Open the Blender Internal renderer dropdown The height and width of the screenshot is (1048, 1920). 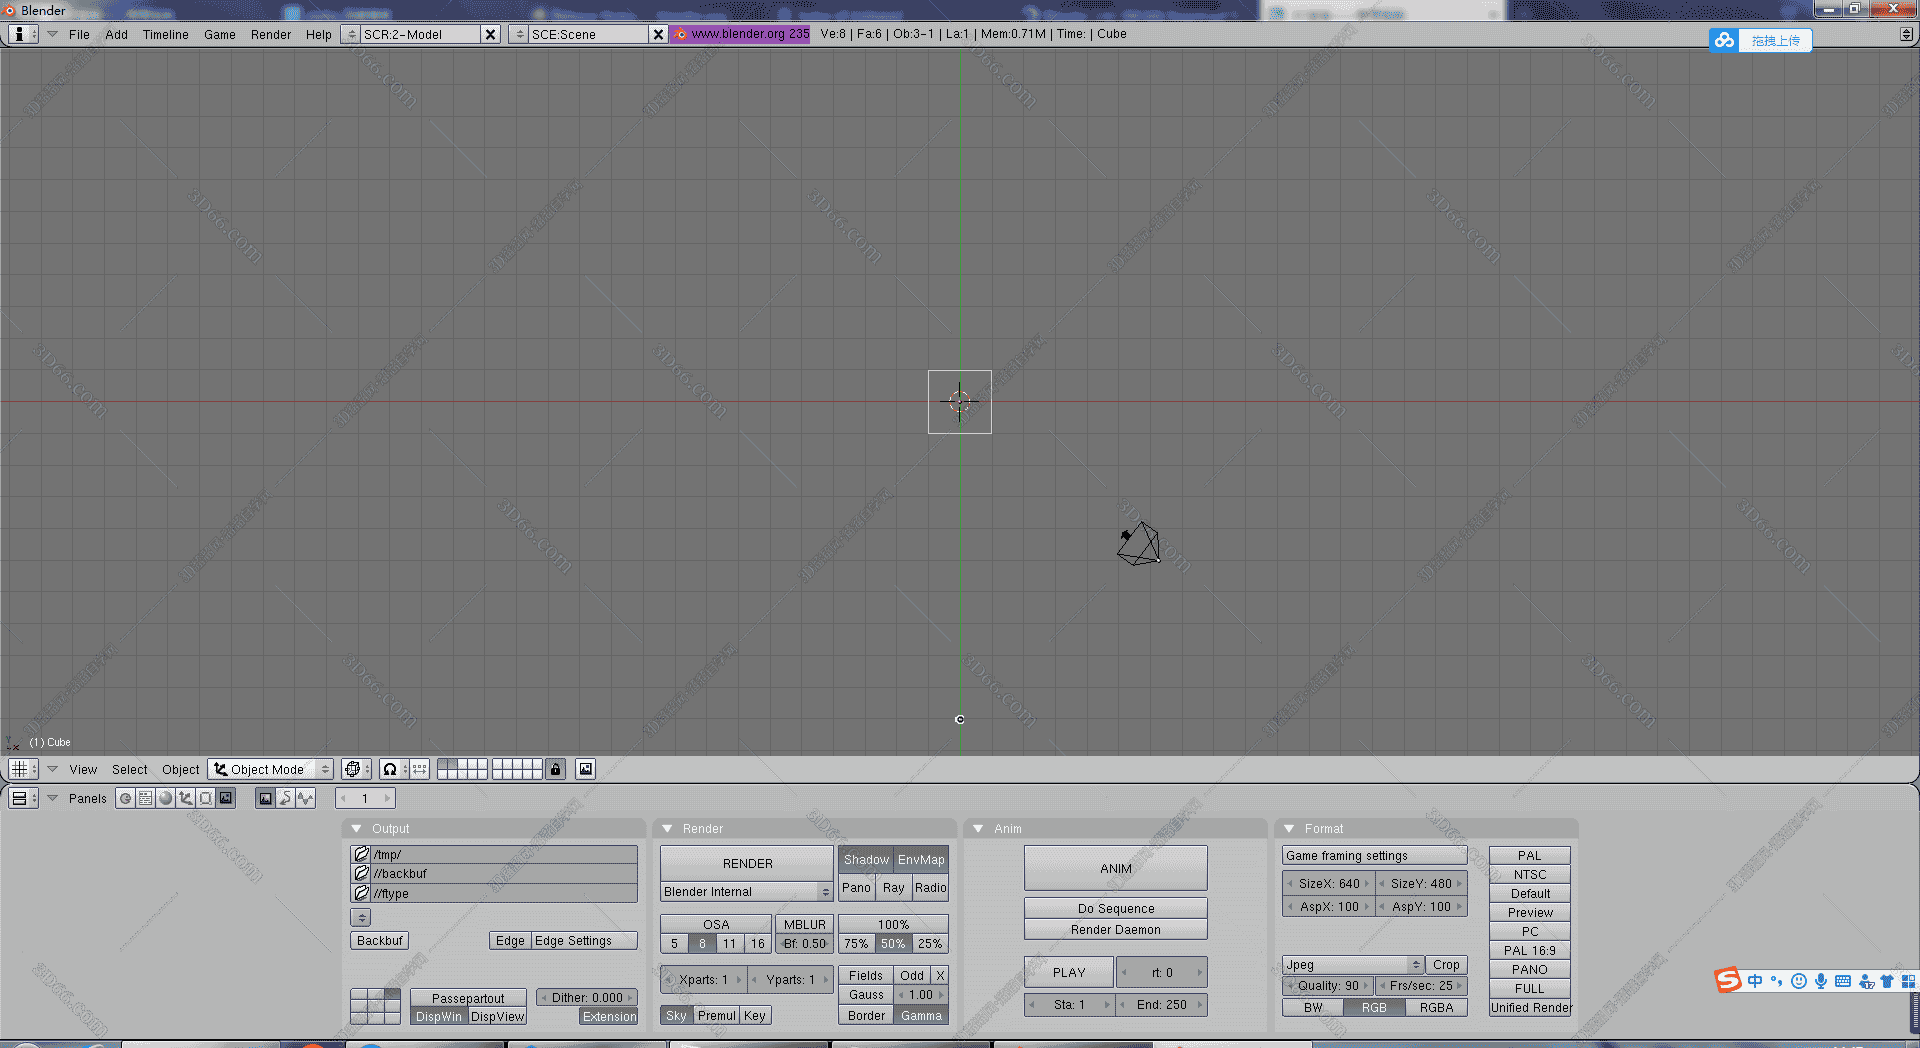(x=746, y=892)
